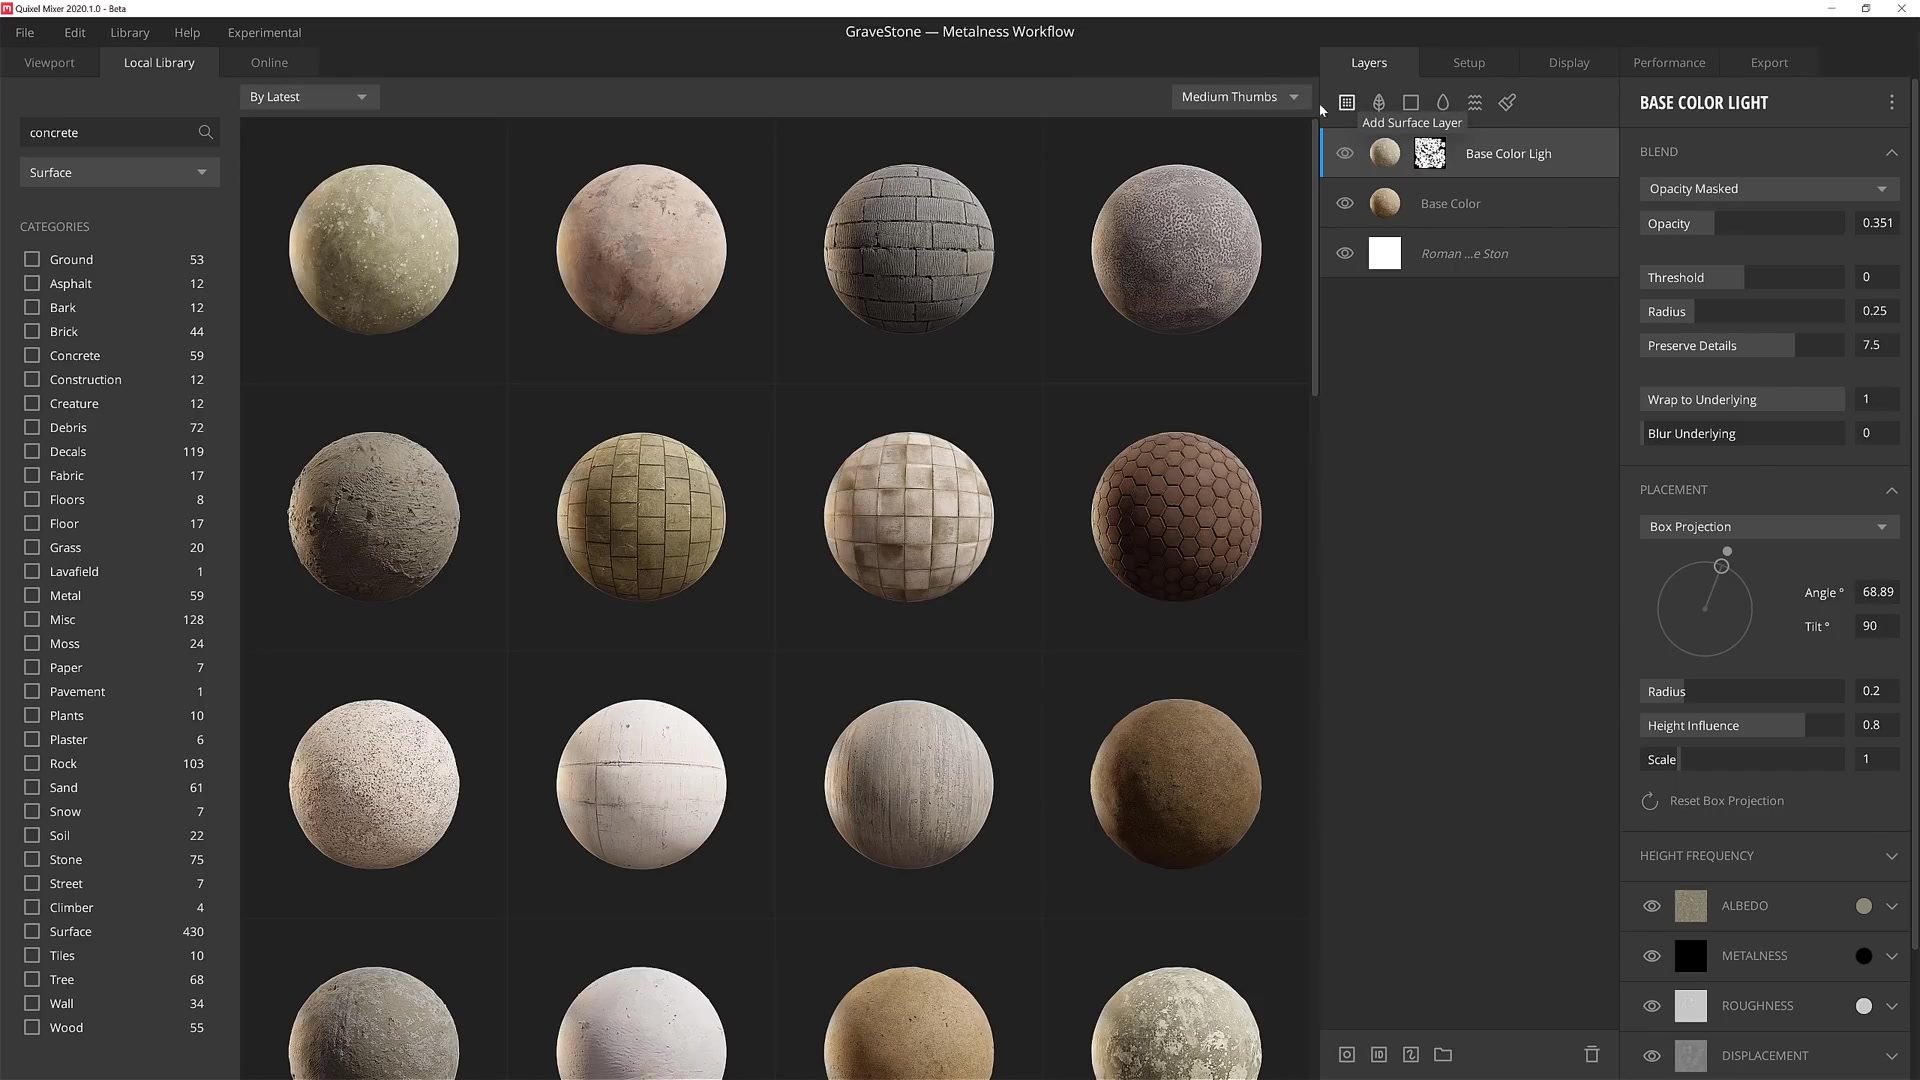The image size is (1920, 1080).
Task: Collapse the Height Frequency section
Action: [1891, 856]
